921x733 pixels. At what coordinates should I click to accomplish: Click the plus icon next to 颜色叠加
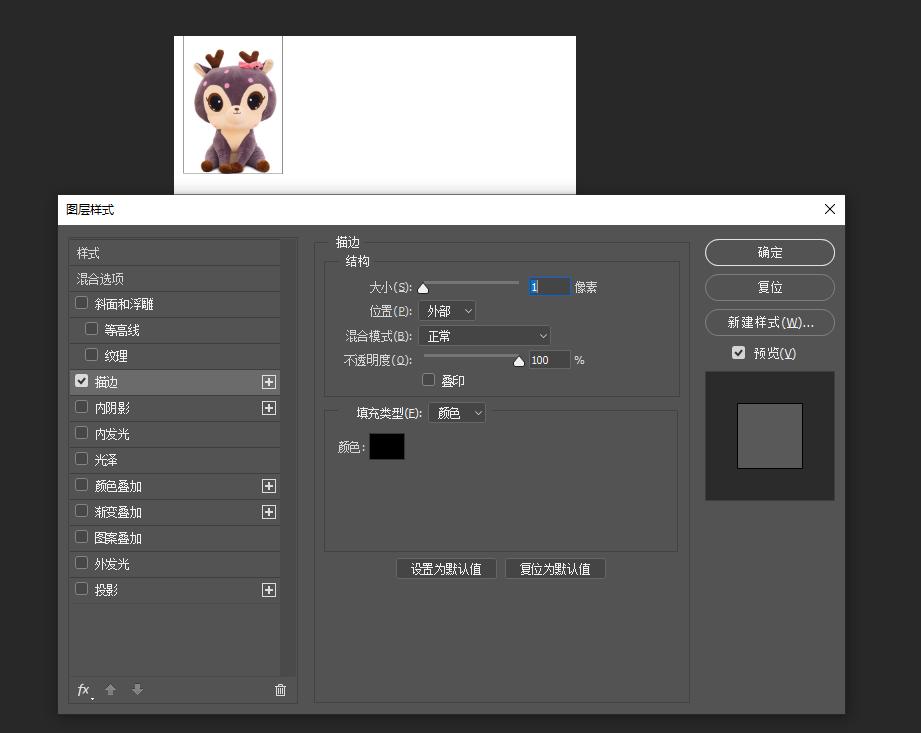[x=268, y=485]
